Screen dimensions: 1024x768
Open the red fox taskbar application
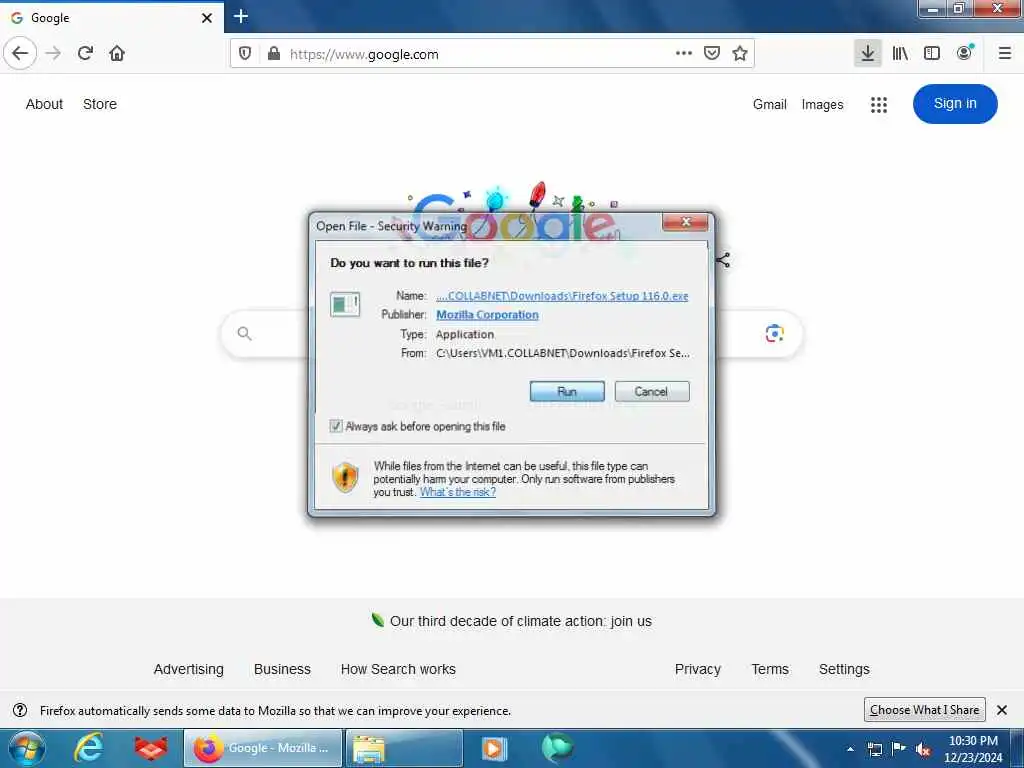click(x=151, y=748)
